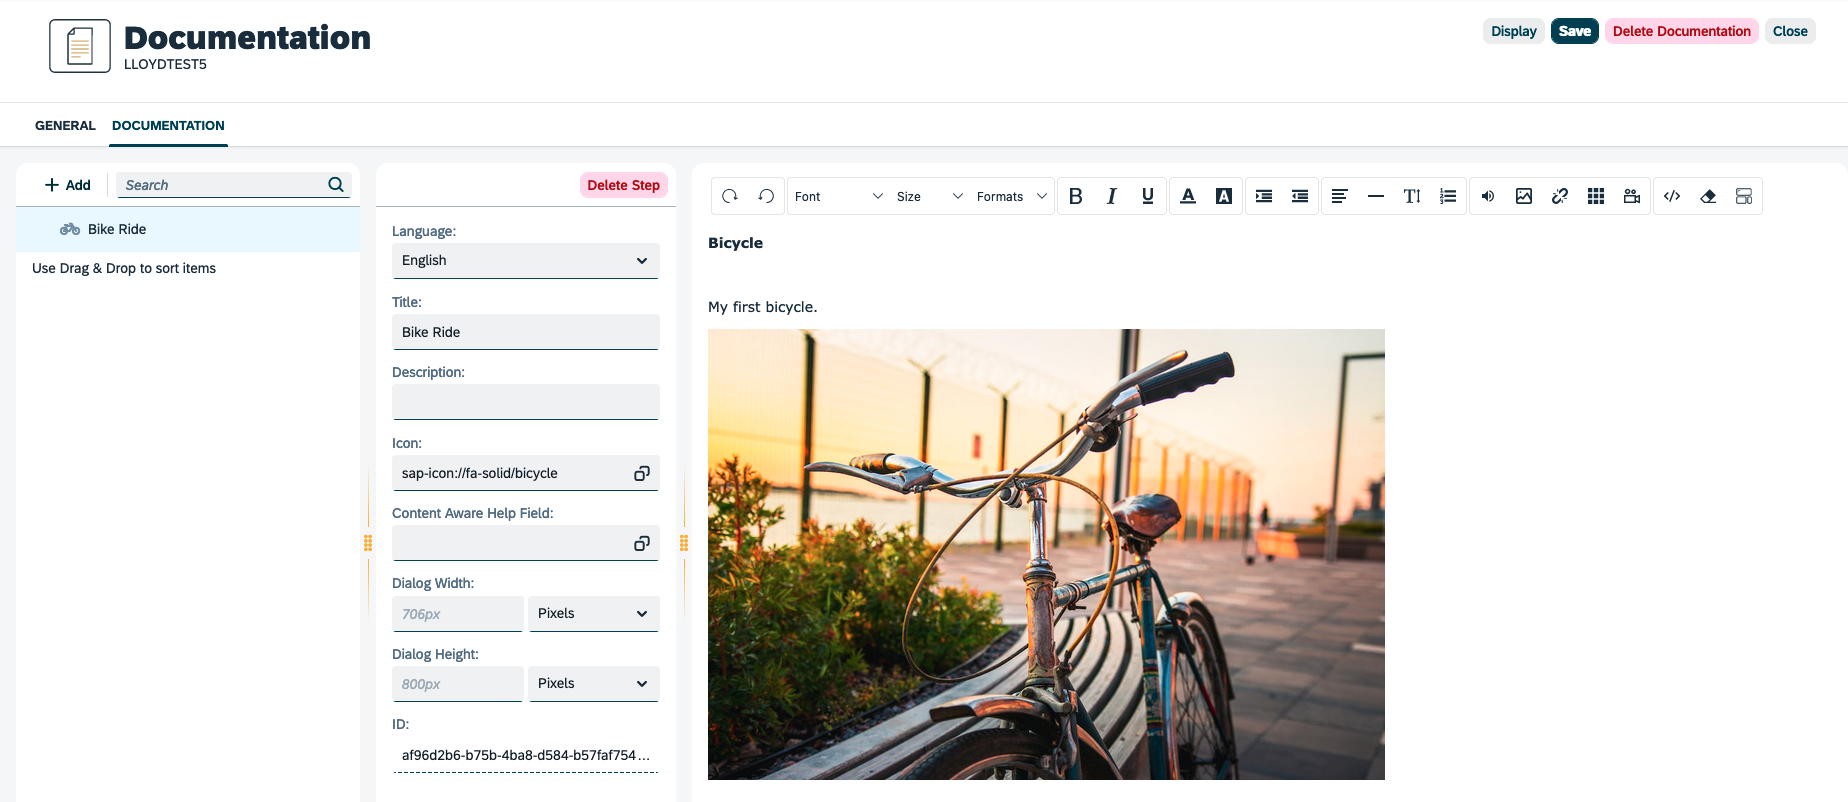1848x802 pixels.
Task: Toggle underline formatting
Action: [1148, 196]
